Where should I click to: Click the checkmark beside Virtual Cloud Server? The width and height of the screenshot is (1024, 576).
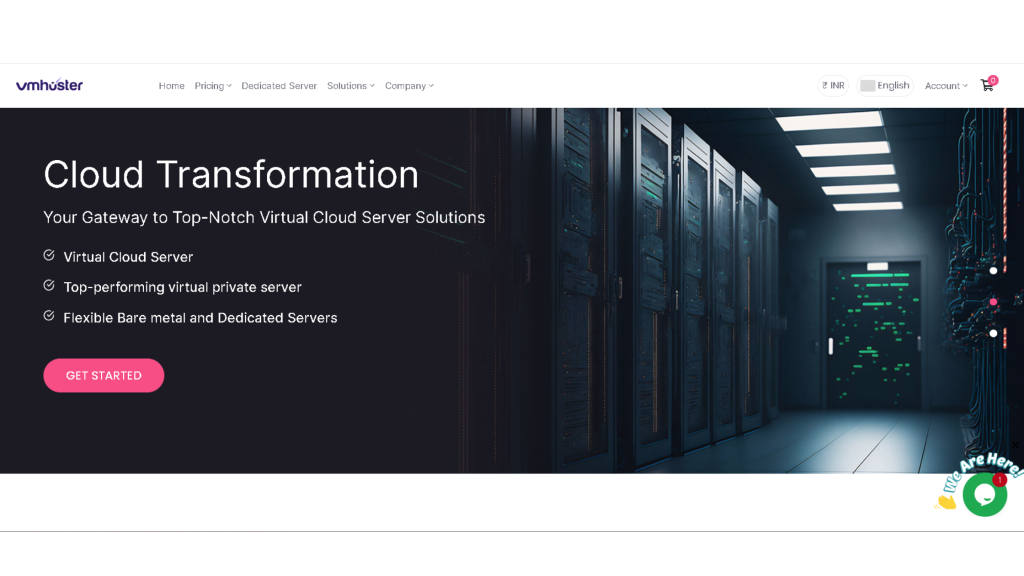point(49,256)
